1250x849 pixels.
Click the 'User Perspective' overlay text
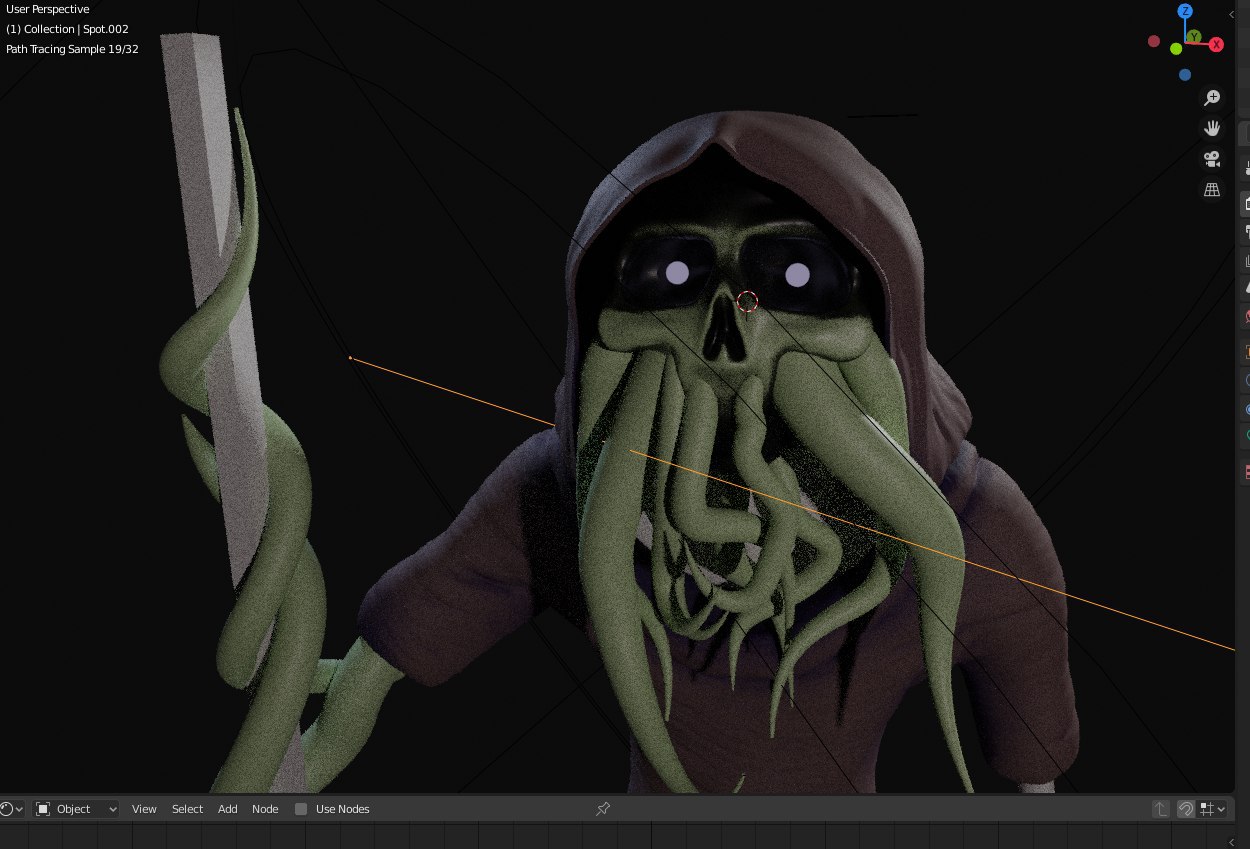click(48, 9)
